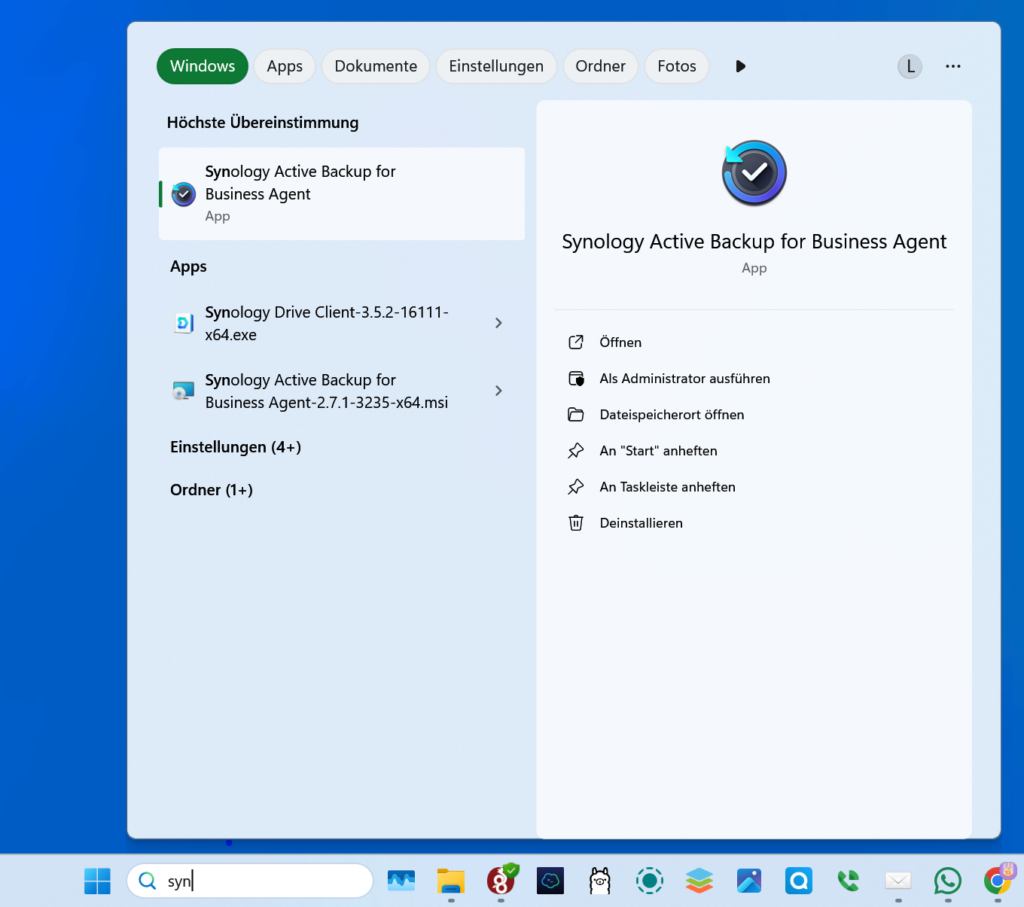Expand details for the Active Backup msi result
Viewport: 1024px width, 907px height.
pyautogui.click(x=498, y=391)
